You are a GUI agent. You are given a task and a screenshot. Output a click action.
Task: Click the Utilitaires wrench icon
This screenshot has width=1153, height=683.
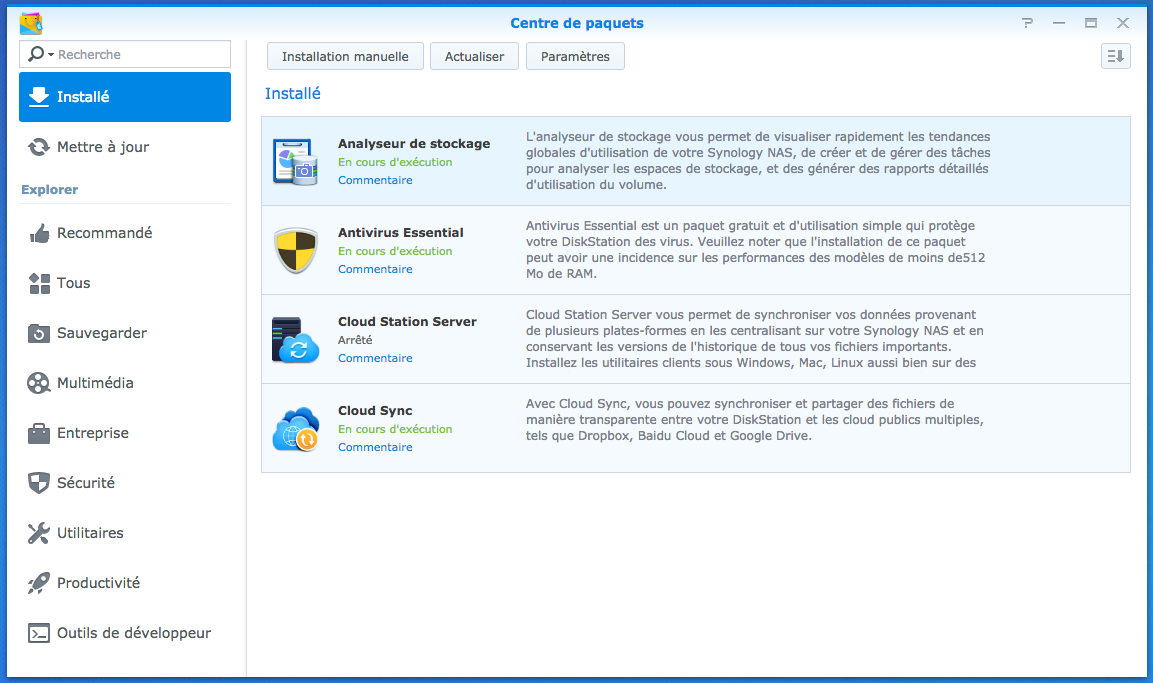click(x=39, y=533)
